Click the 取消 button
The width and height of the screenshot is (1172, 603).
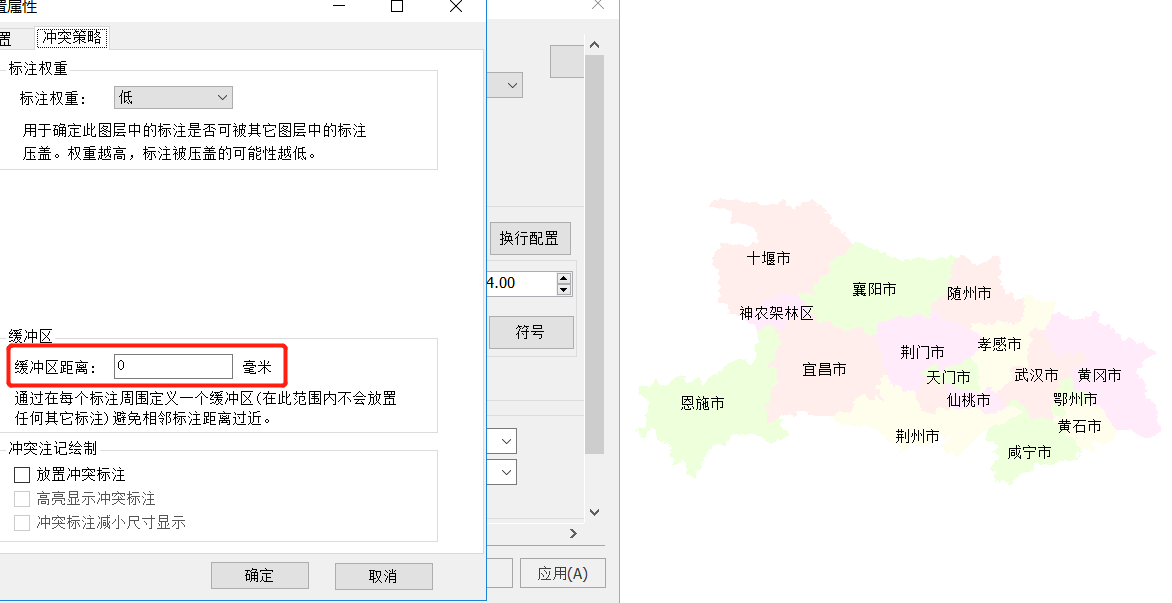click(x=383, y=576)
